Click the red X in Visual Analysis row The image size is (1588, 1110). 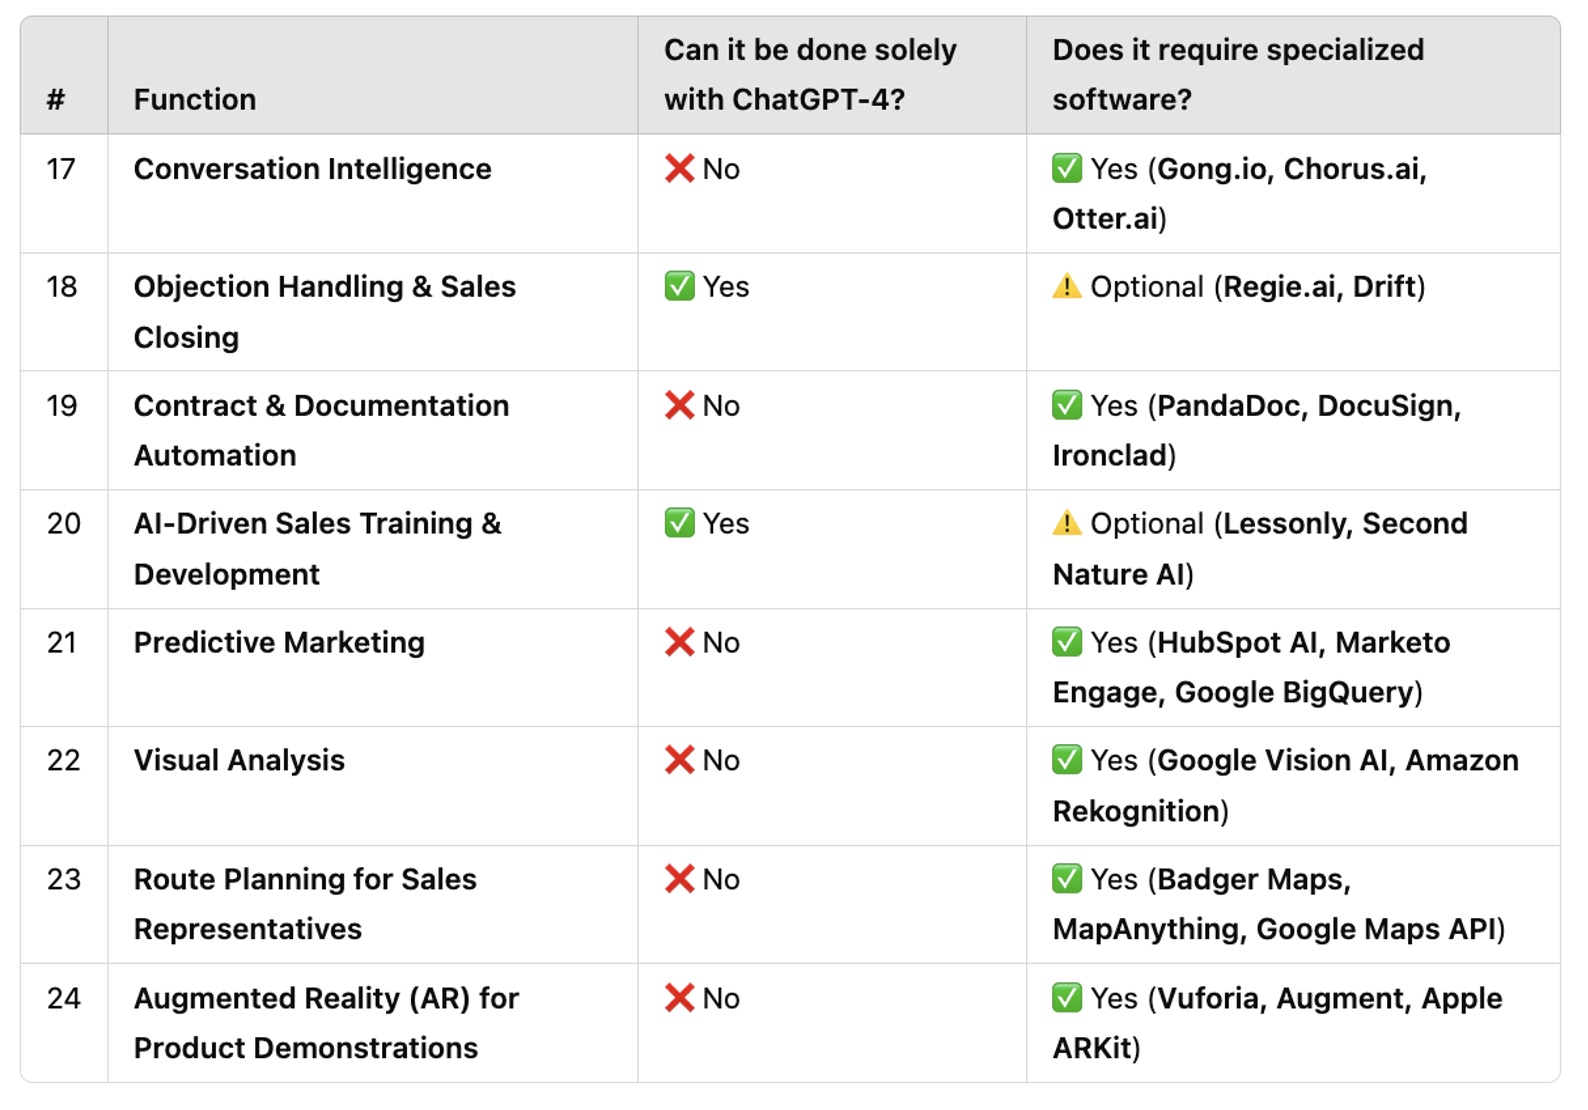(679, 760)
